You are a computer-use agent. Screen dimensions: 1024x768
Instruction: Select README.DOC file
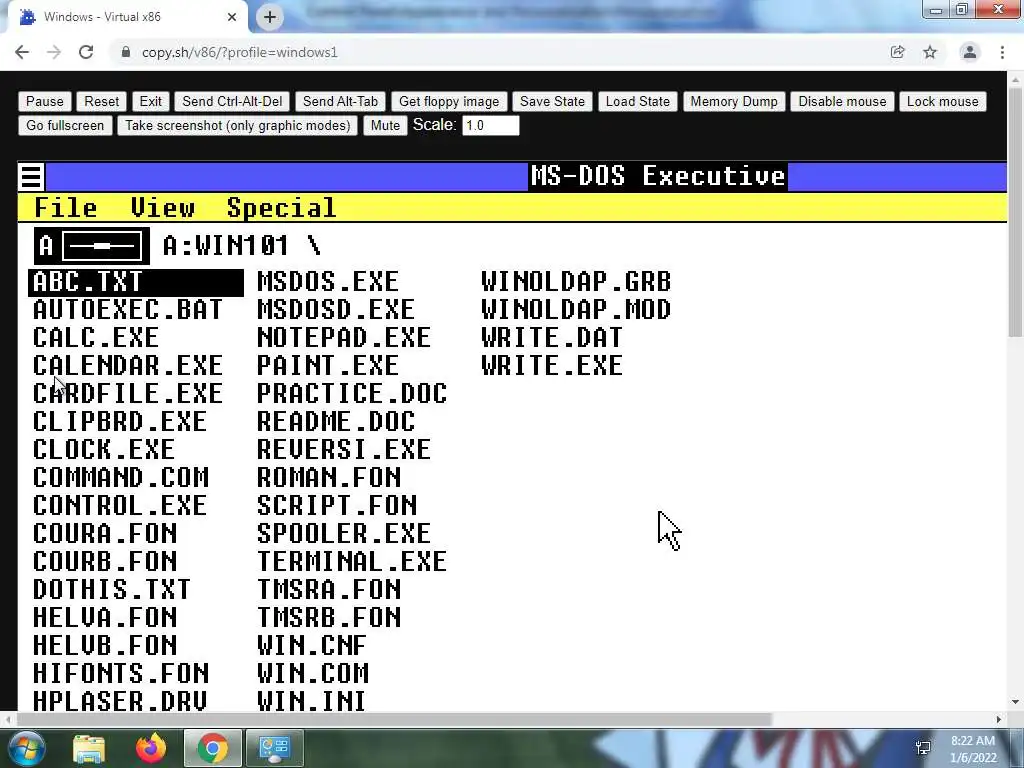[336, 422]
